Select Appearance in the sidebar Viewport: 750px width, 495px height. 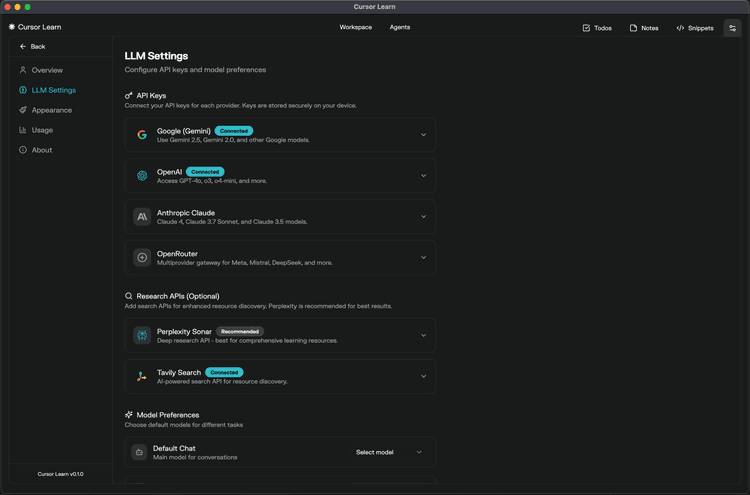pos(51,110)
